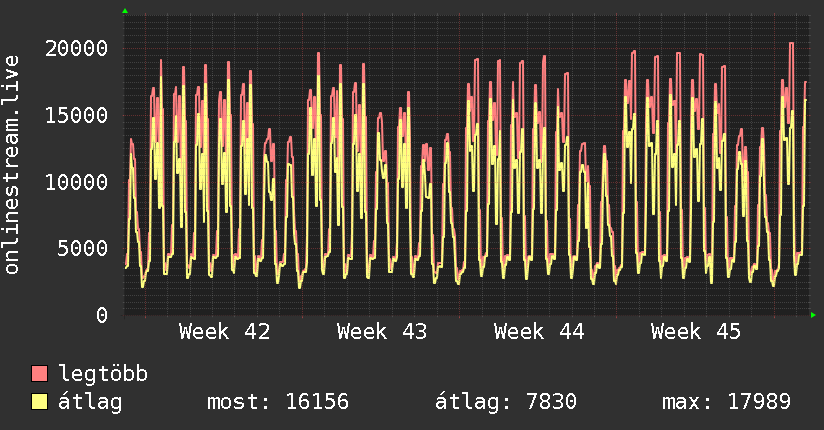Click the 5000 y-axis label
Screen dimensions: 824x430
point(83,249)
